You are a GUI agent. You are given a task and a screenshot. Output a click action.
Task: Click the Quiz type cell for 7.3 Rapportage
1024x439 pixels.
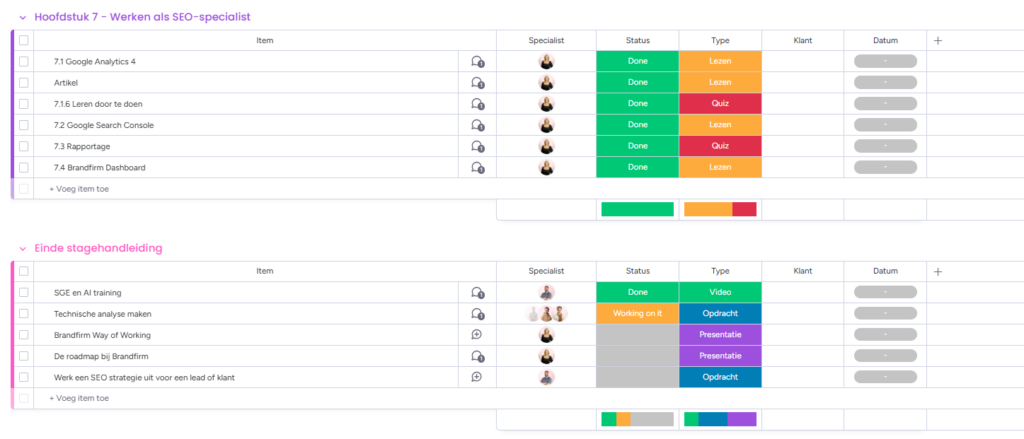(x=720, y=146)
